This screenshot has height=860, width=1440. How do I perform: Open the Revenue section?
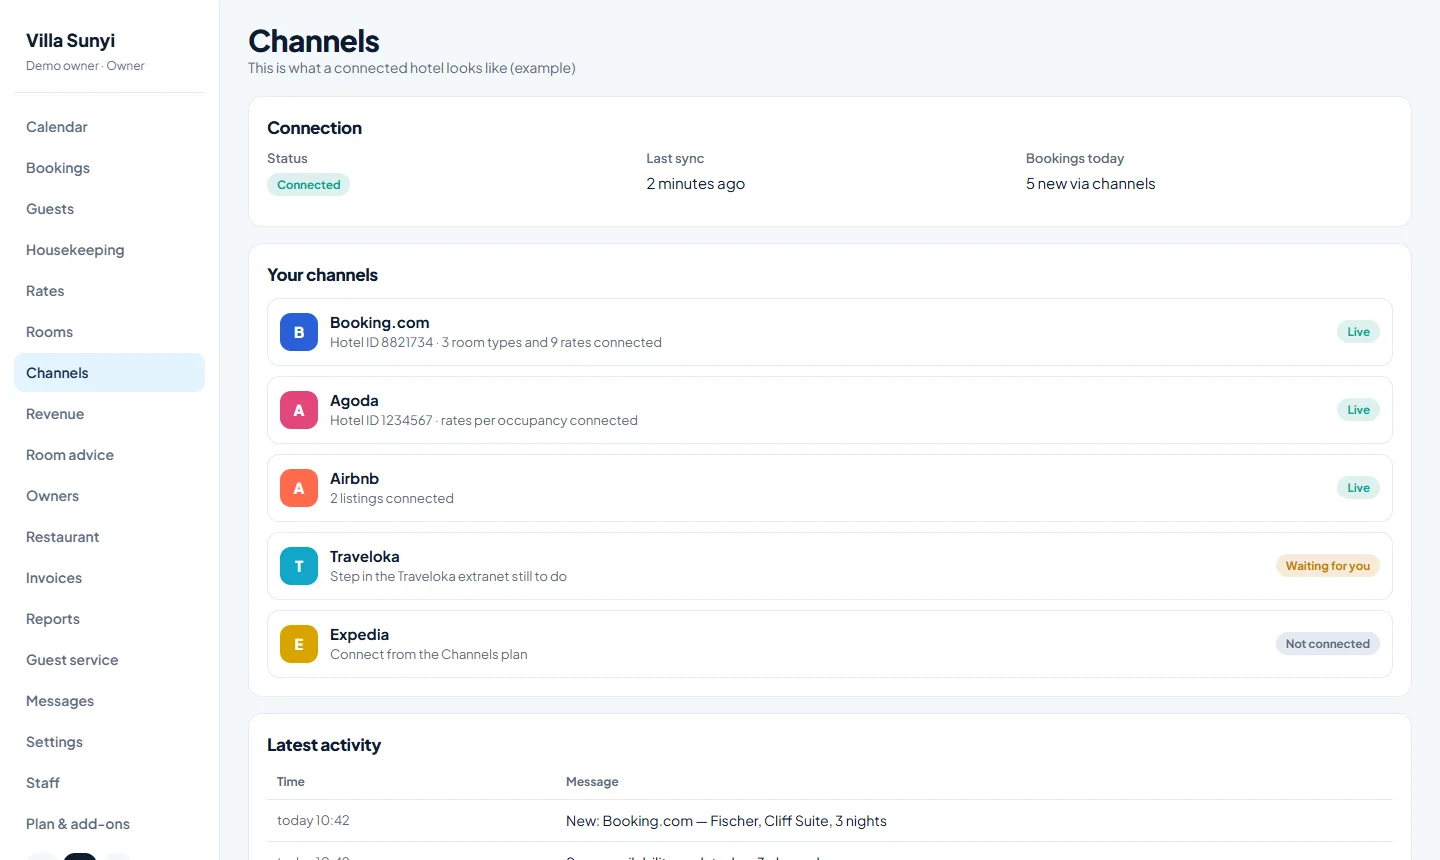tap(109, 414)
